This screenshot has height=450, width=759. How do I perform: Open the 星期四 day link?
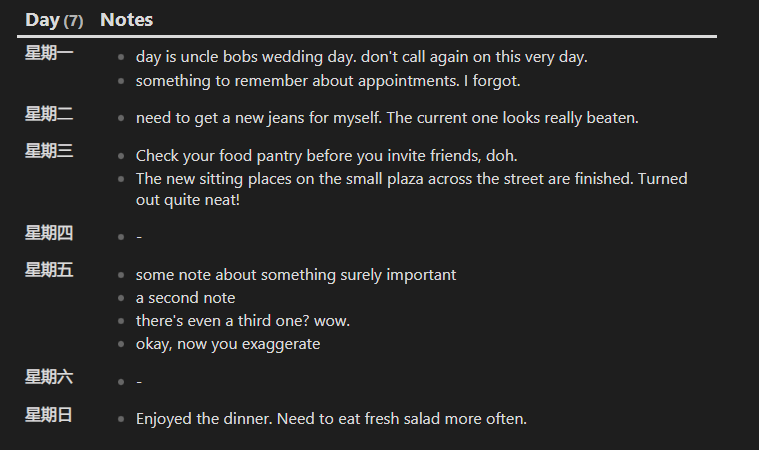pos(49,233)
